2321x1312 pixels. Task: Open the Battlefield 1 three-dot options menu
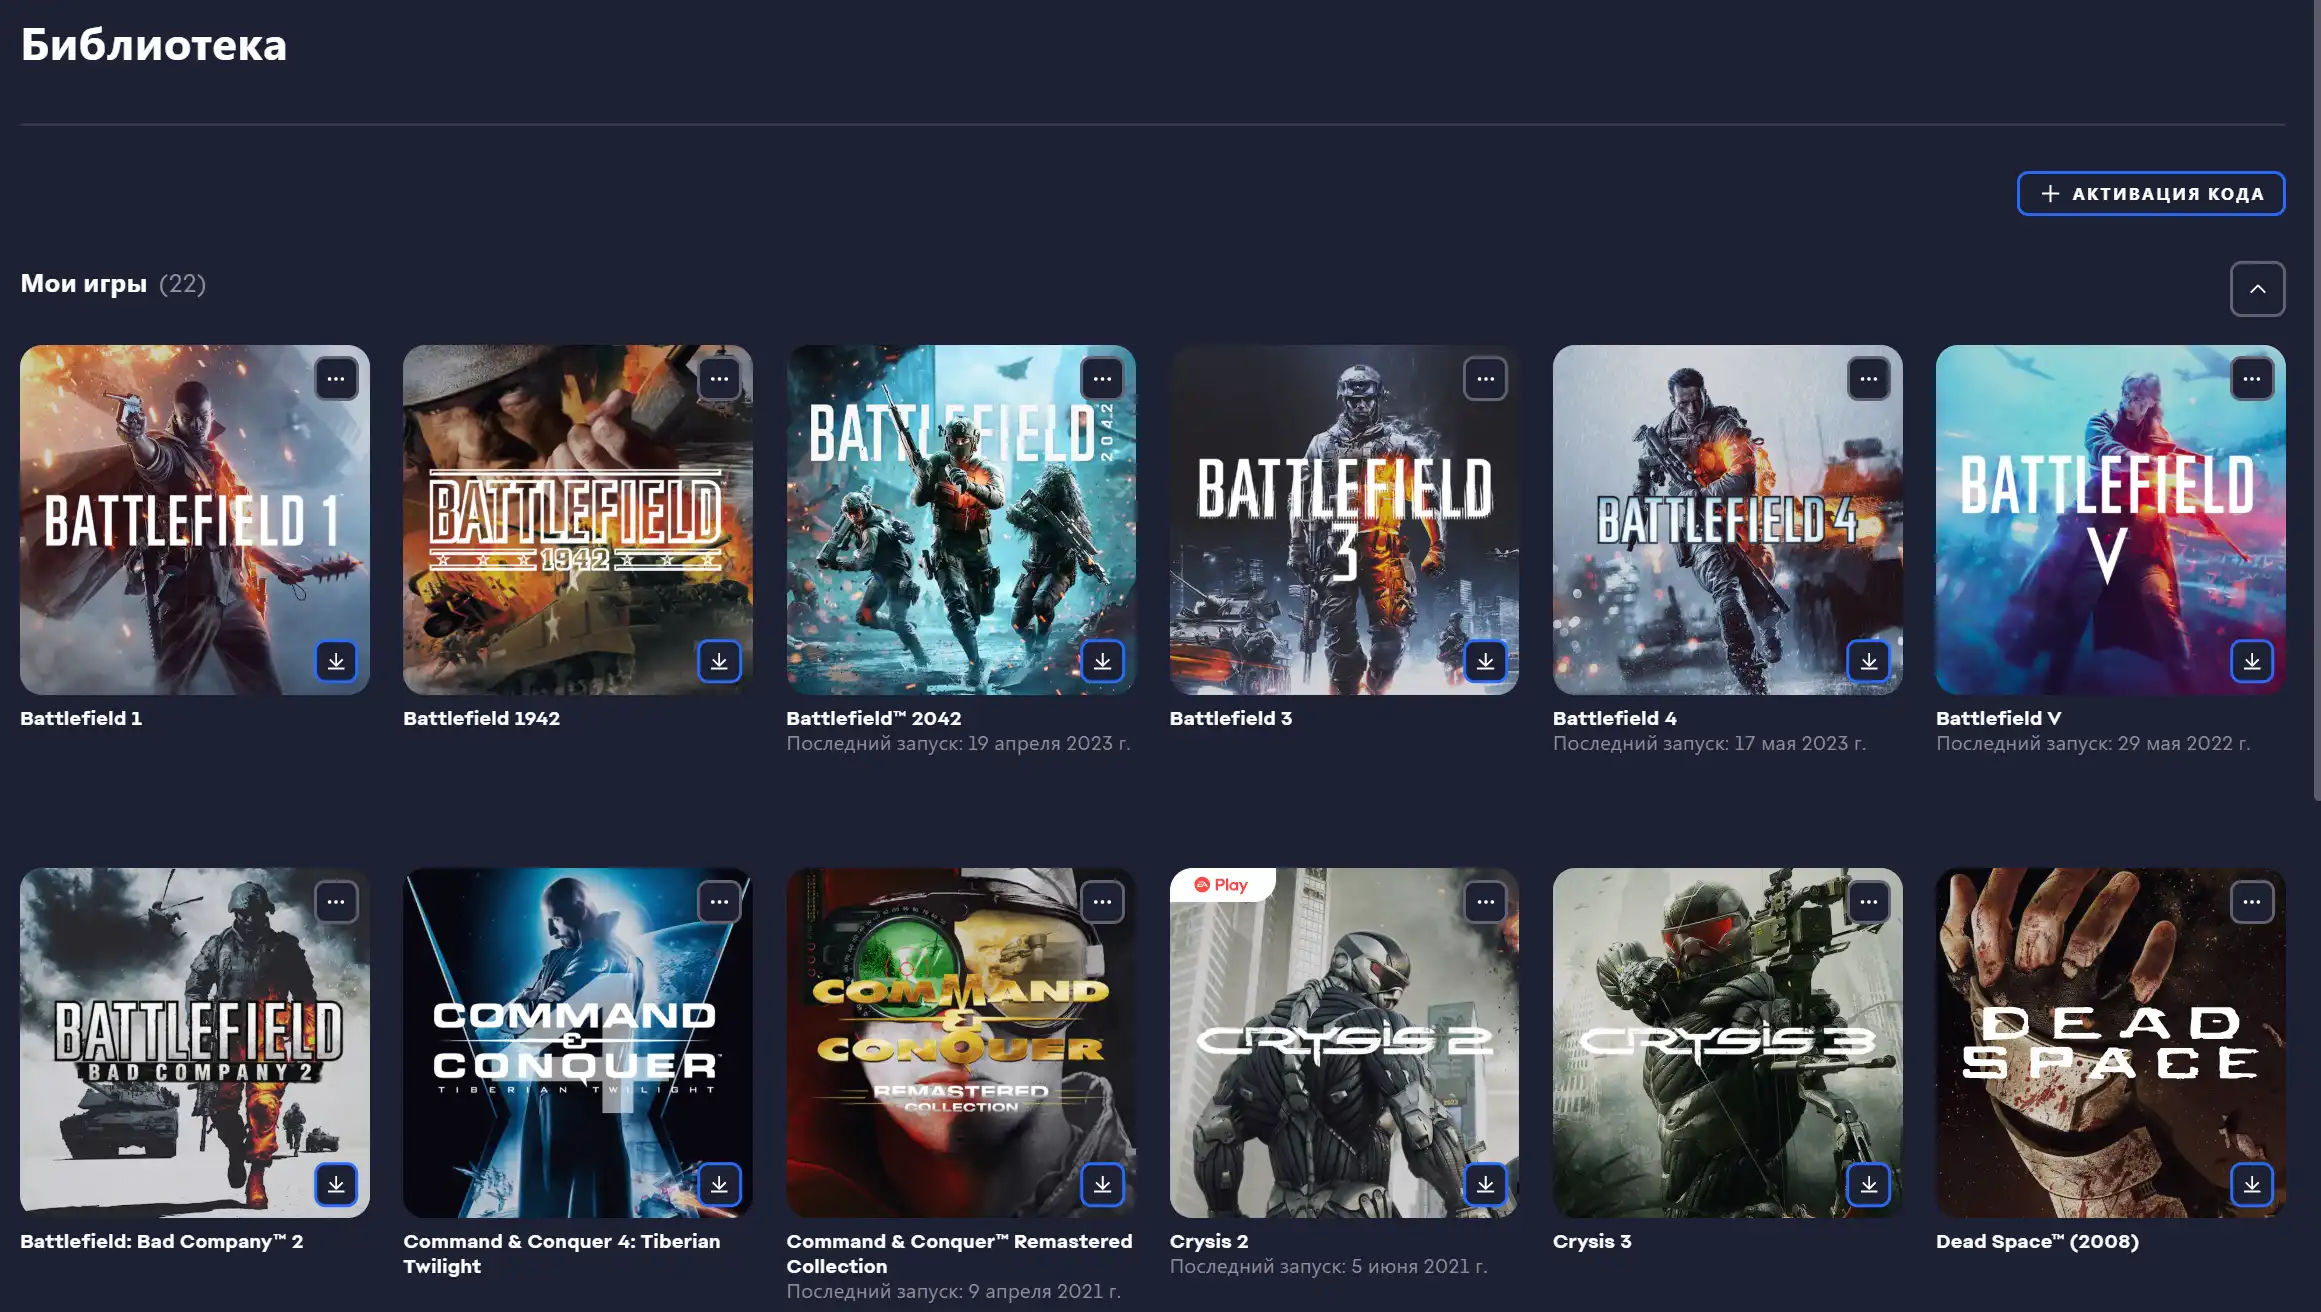336,379
